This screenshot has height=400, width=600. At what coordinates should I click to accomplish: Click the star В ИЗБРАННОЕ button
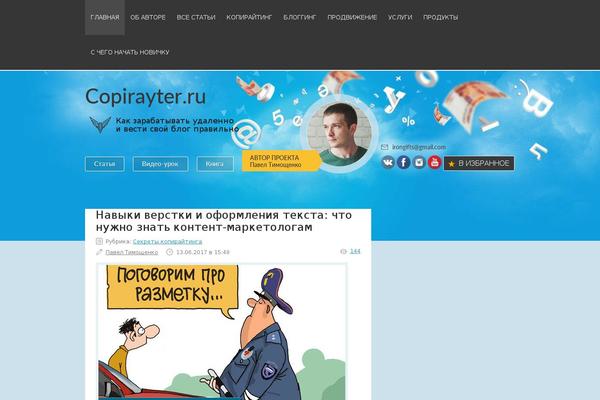pyautogui.click(x=479, y=163)
